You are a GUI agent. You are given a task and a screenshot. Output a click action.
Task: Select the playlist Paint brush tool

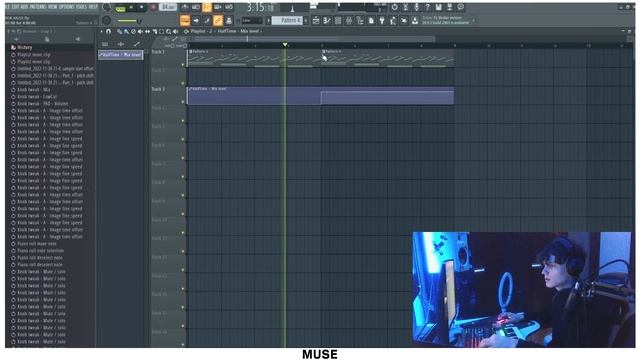126,31
